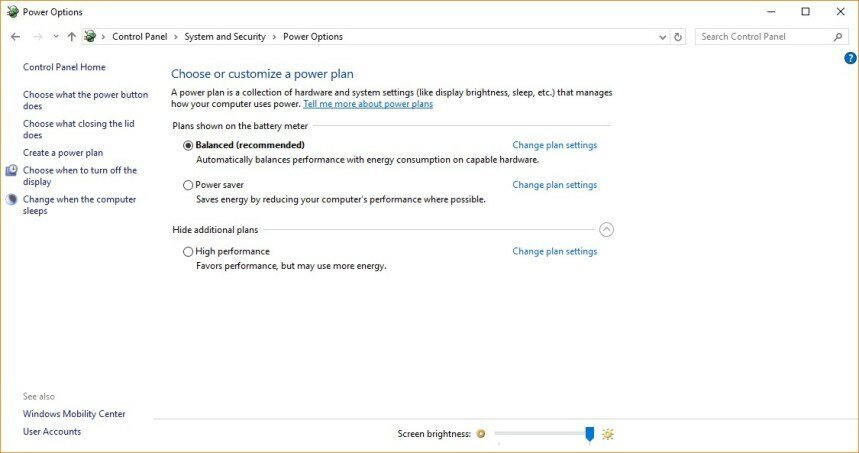This screenshot has height=453, width=859.
Task: Click the dim sun brightness icon
Action: click(x=481, y=434)
